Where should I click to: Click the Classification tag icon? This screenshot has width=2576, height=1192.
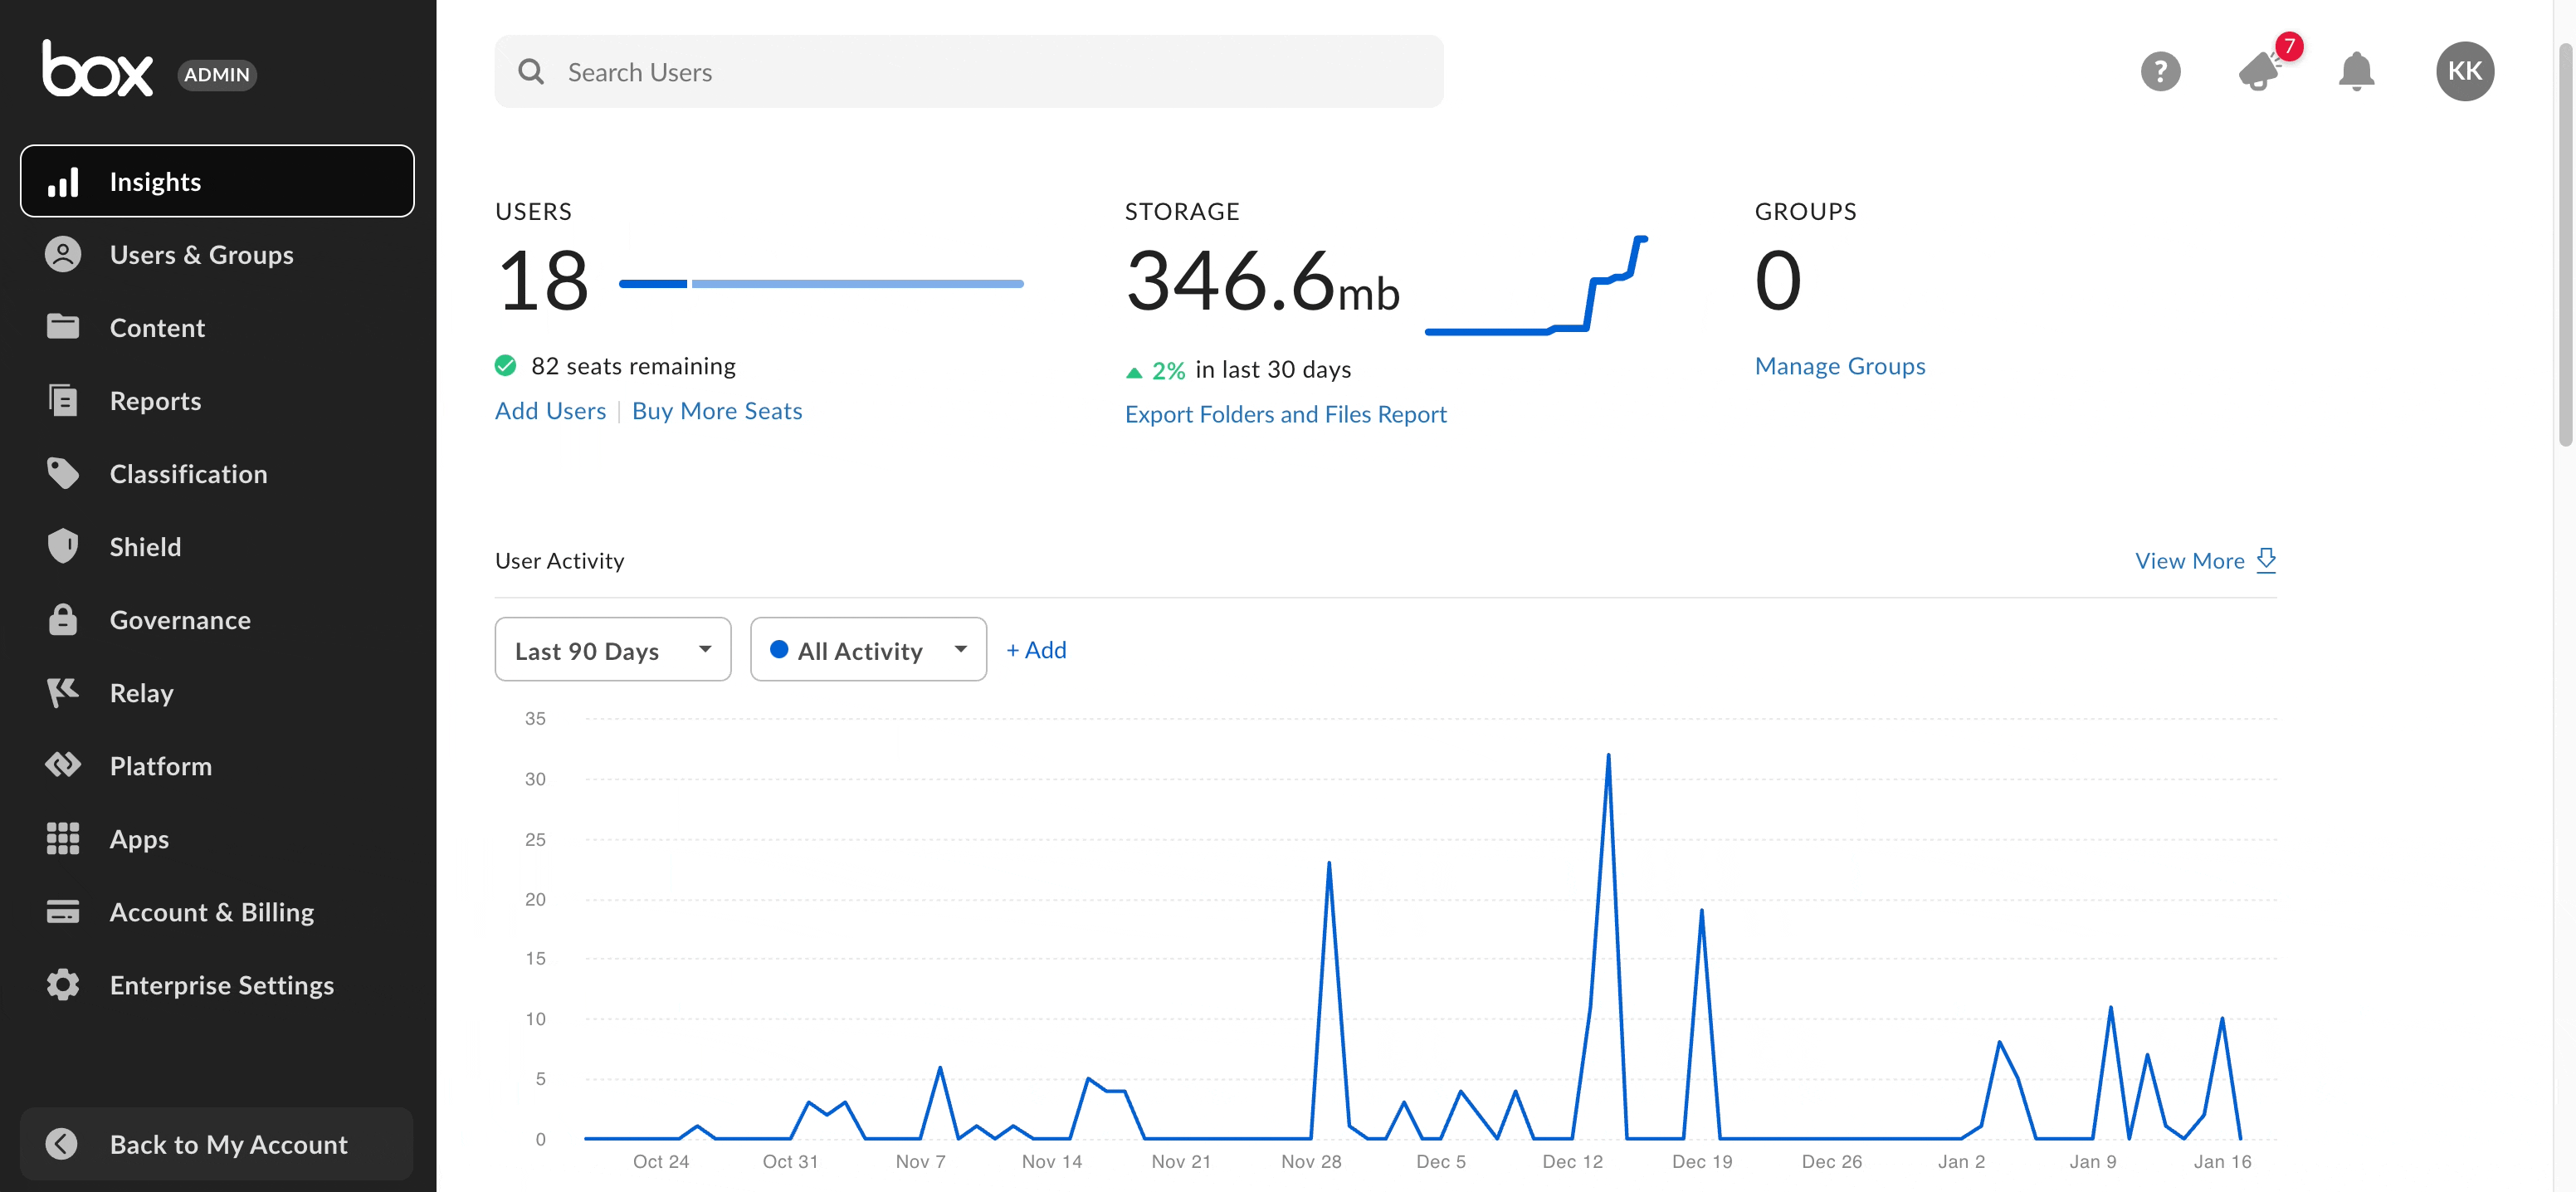[x=63, y=473]
